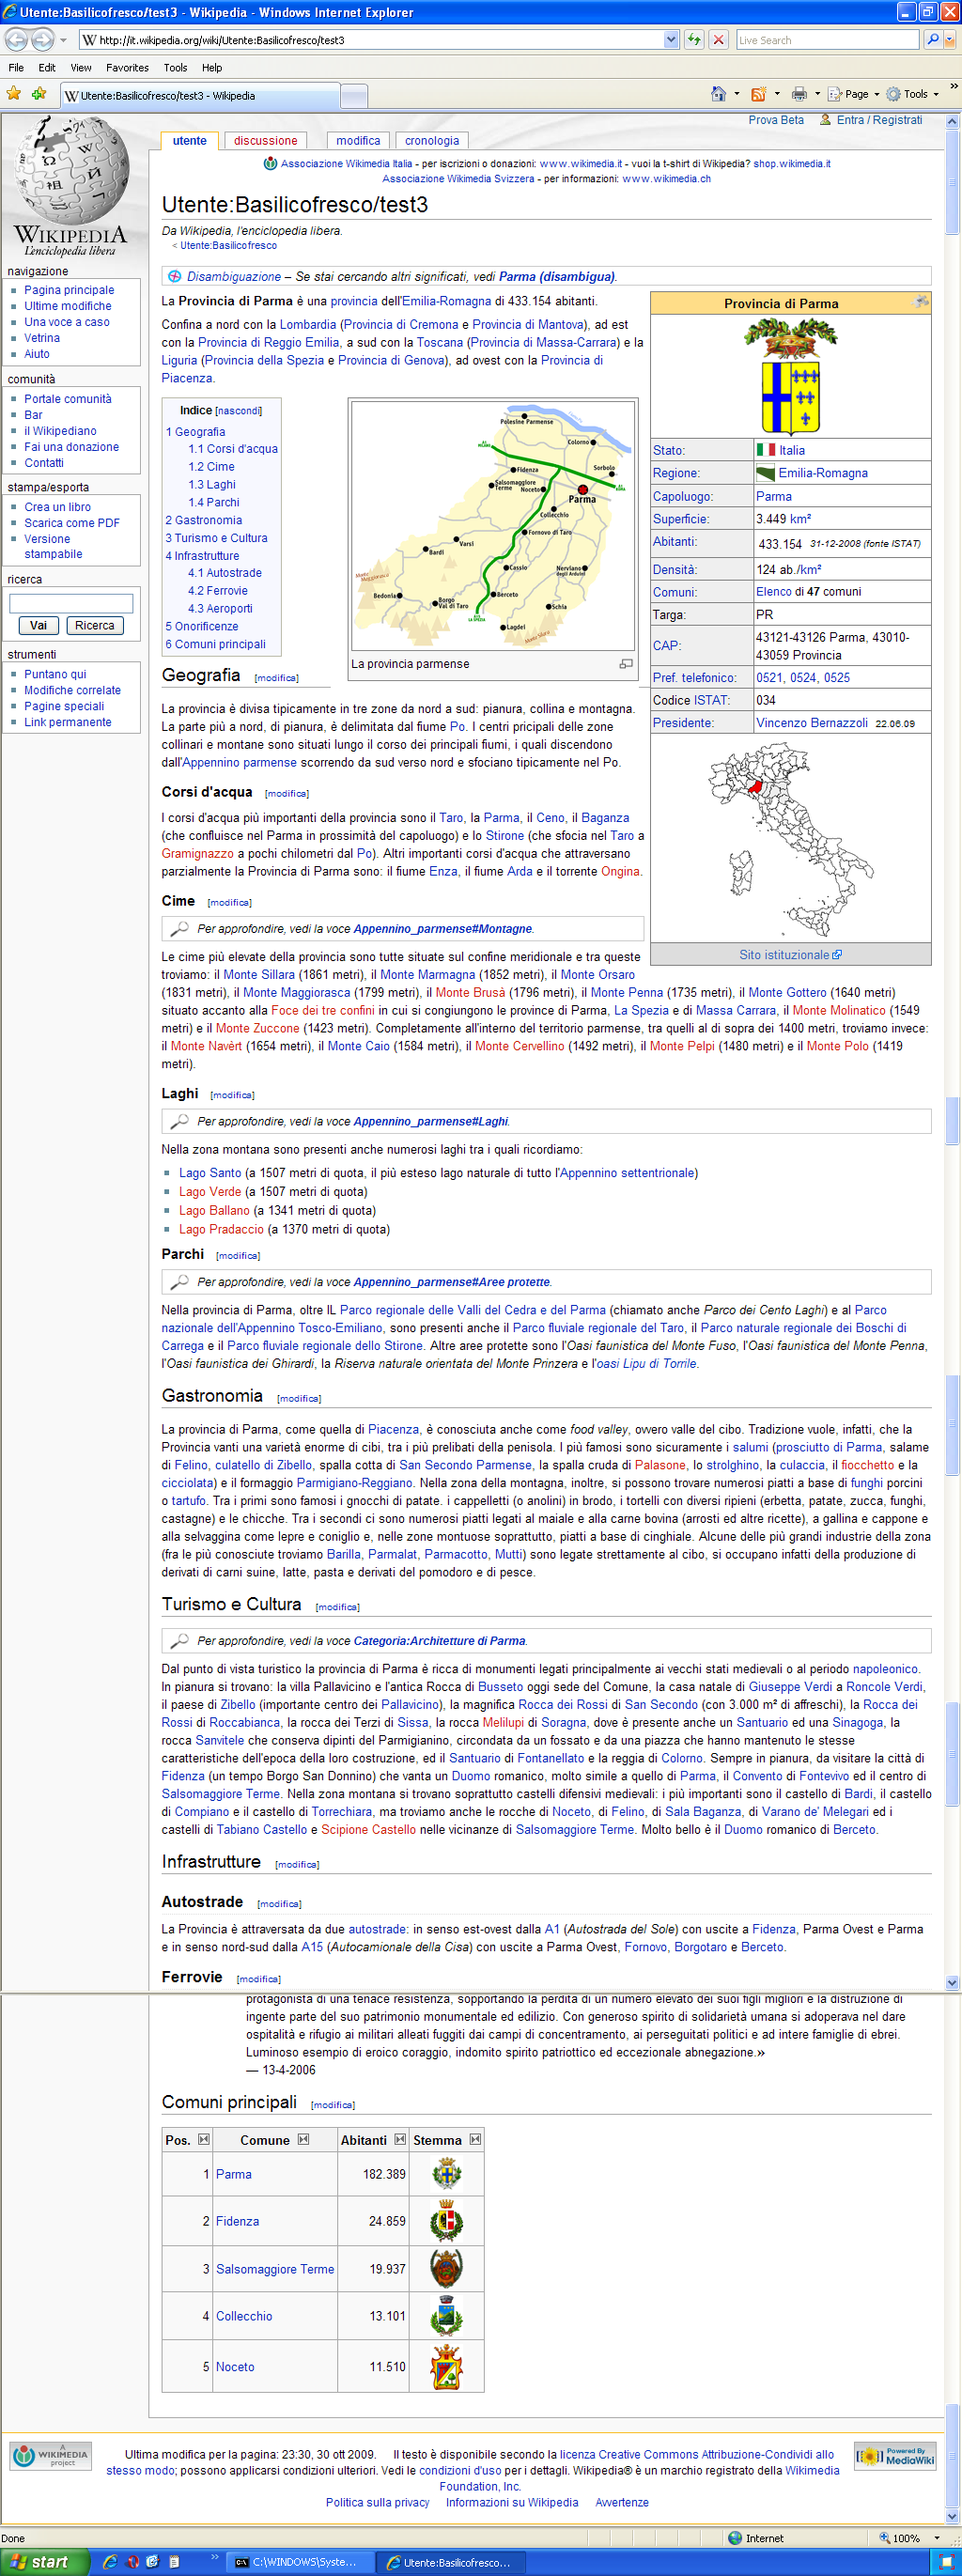
Task: Click the Live Search magnifier icon
Action: pos(932,39)
